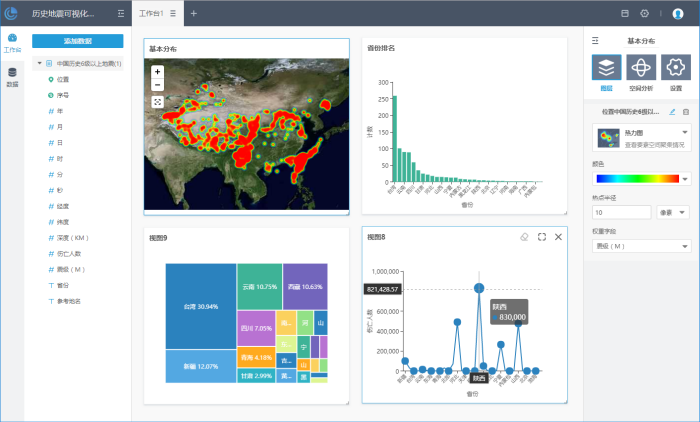Open the 像素 unit dropdown

(673, 212)
